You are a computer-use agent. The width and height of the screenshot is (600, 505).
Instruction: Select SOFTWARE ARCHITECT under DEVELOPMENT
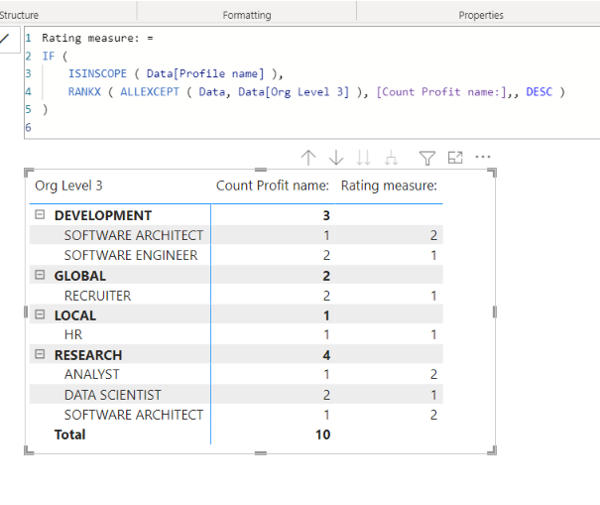pyautogui.click(x=134, y=235)
